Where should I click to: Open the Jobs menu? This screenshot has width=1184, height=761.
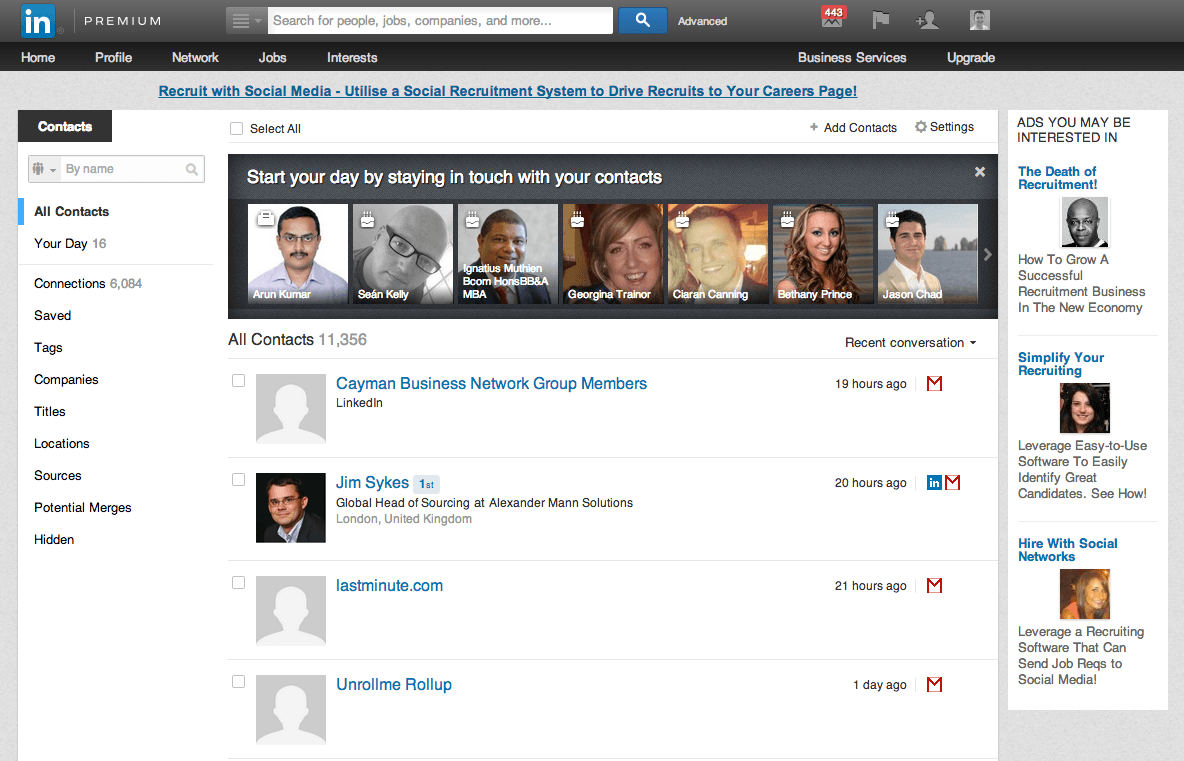click(272, 57)
